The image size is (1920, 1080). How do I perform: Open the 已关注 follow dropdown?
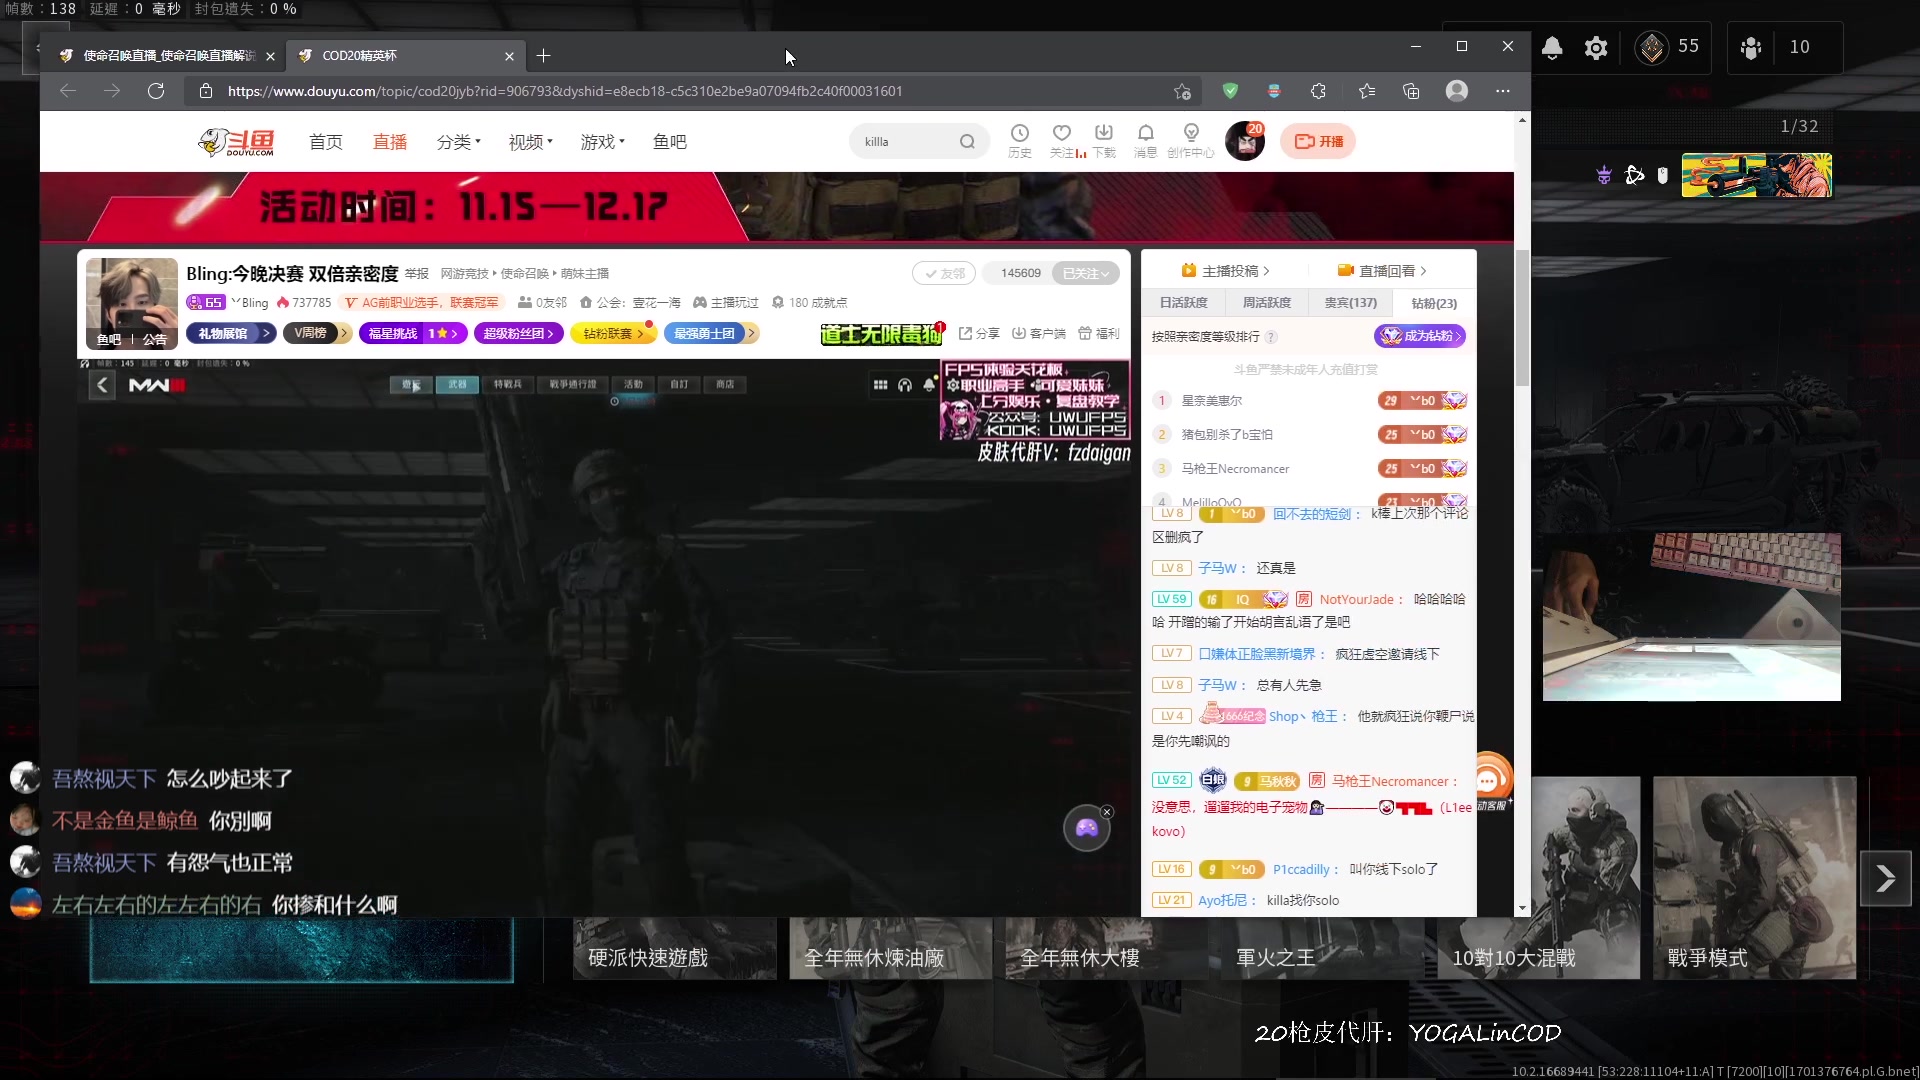(1085, 273)
